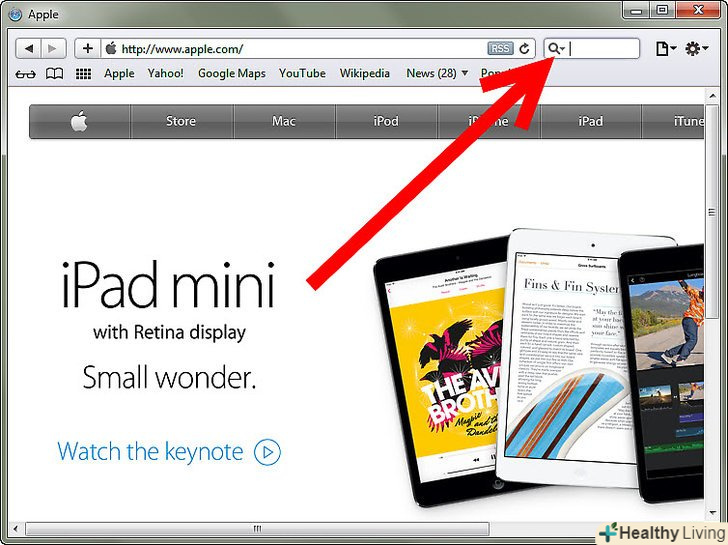Close the Safari window
728x545 pixels.
(x=698, y=10)
